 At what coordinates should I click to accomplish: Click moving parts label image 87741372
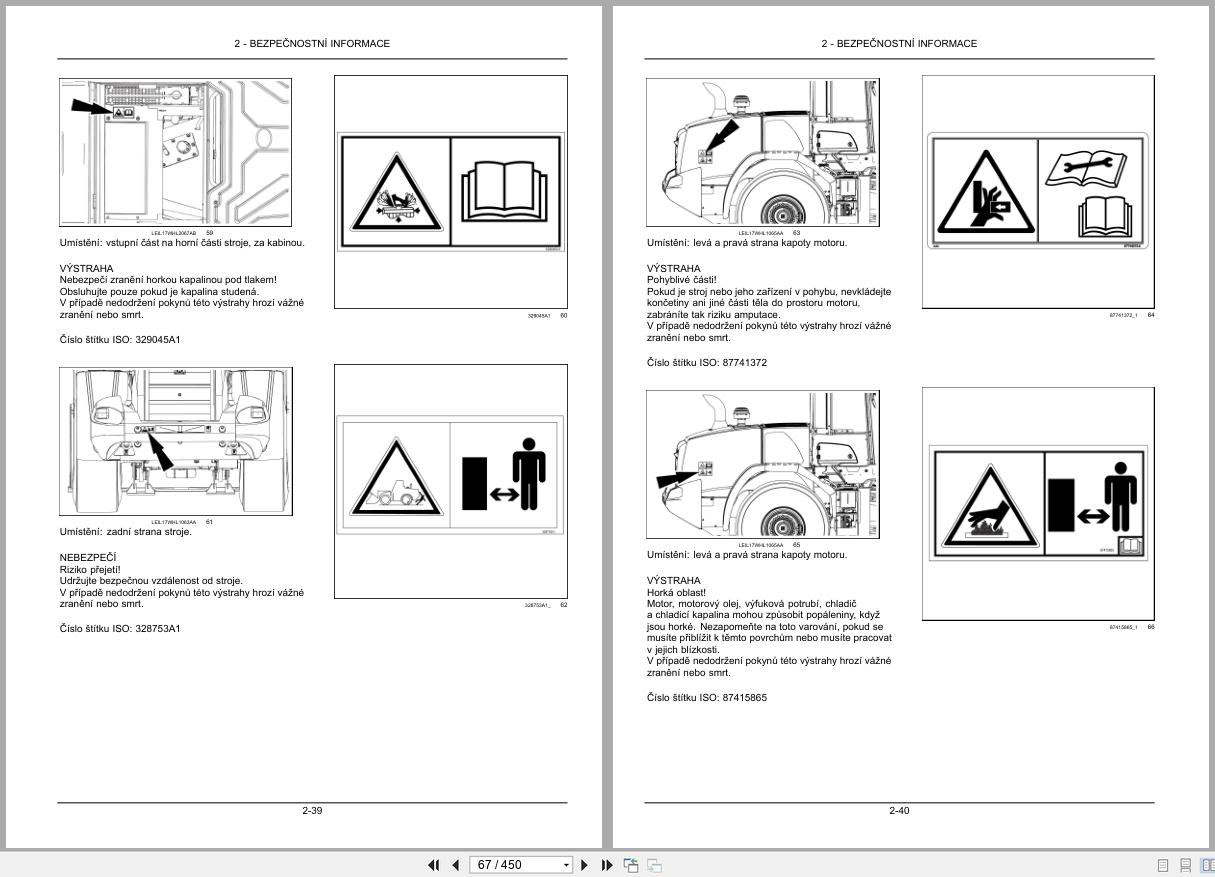coord(1038,189)
